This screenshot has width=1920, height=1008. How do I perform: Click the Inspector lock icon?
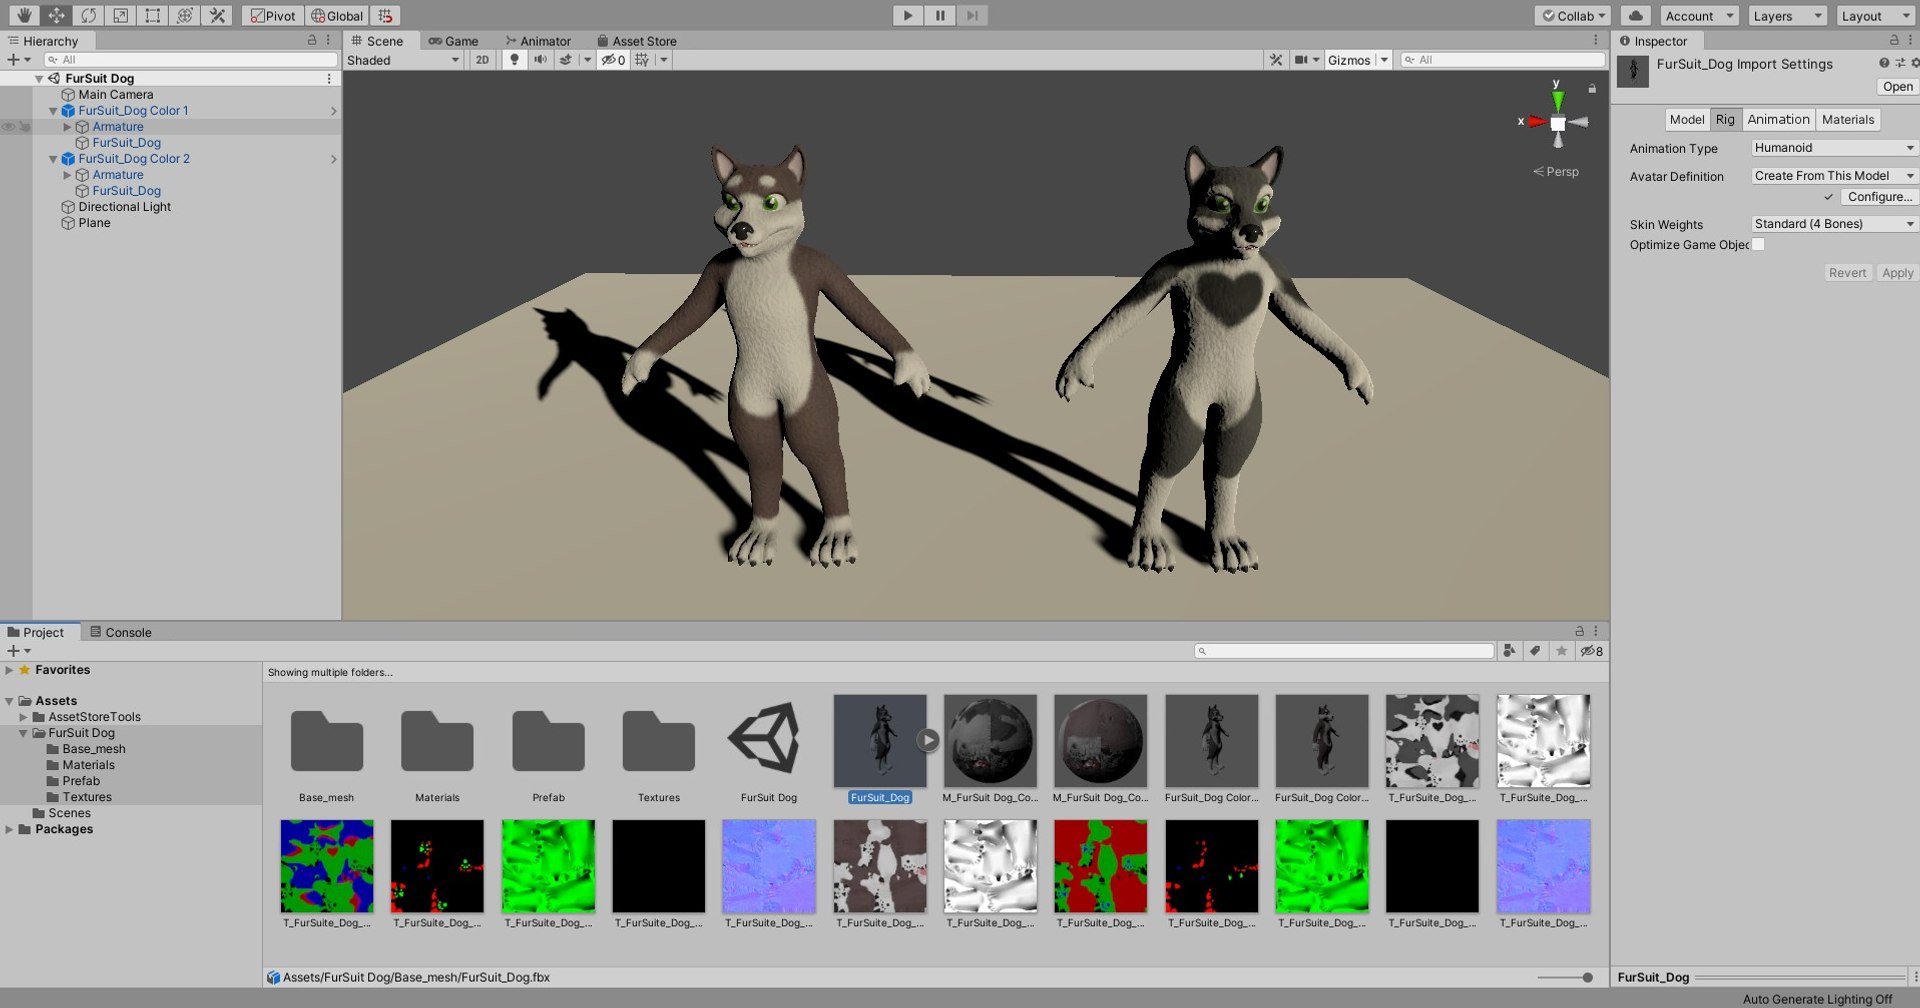(x=1894, y=40)
